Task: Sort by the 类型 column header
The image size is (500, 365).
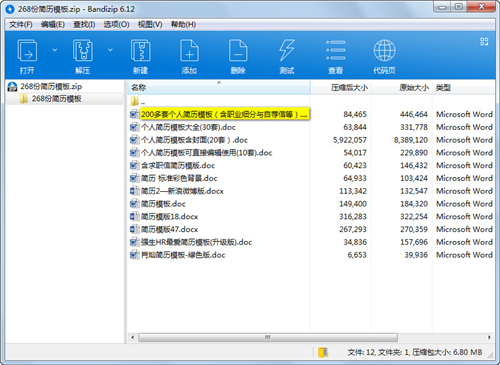Action: point(463,88)
